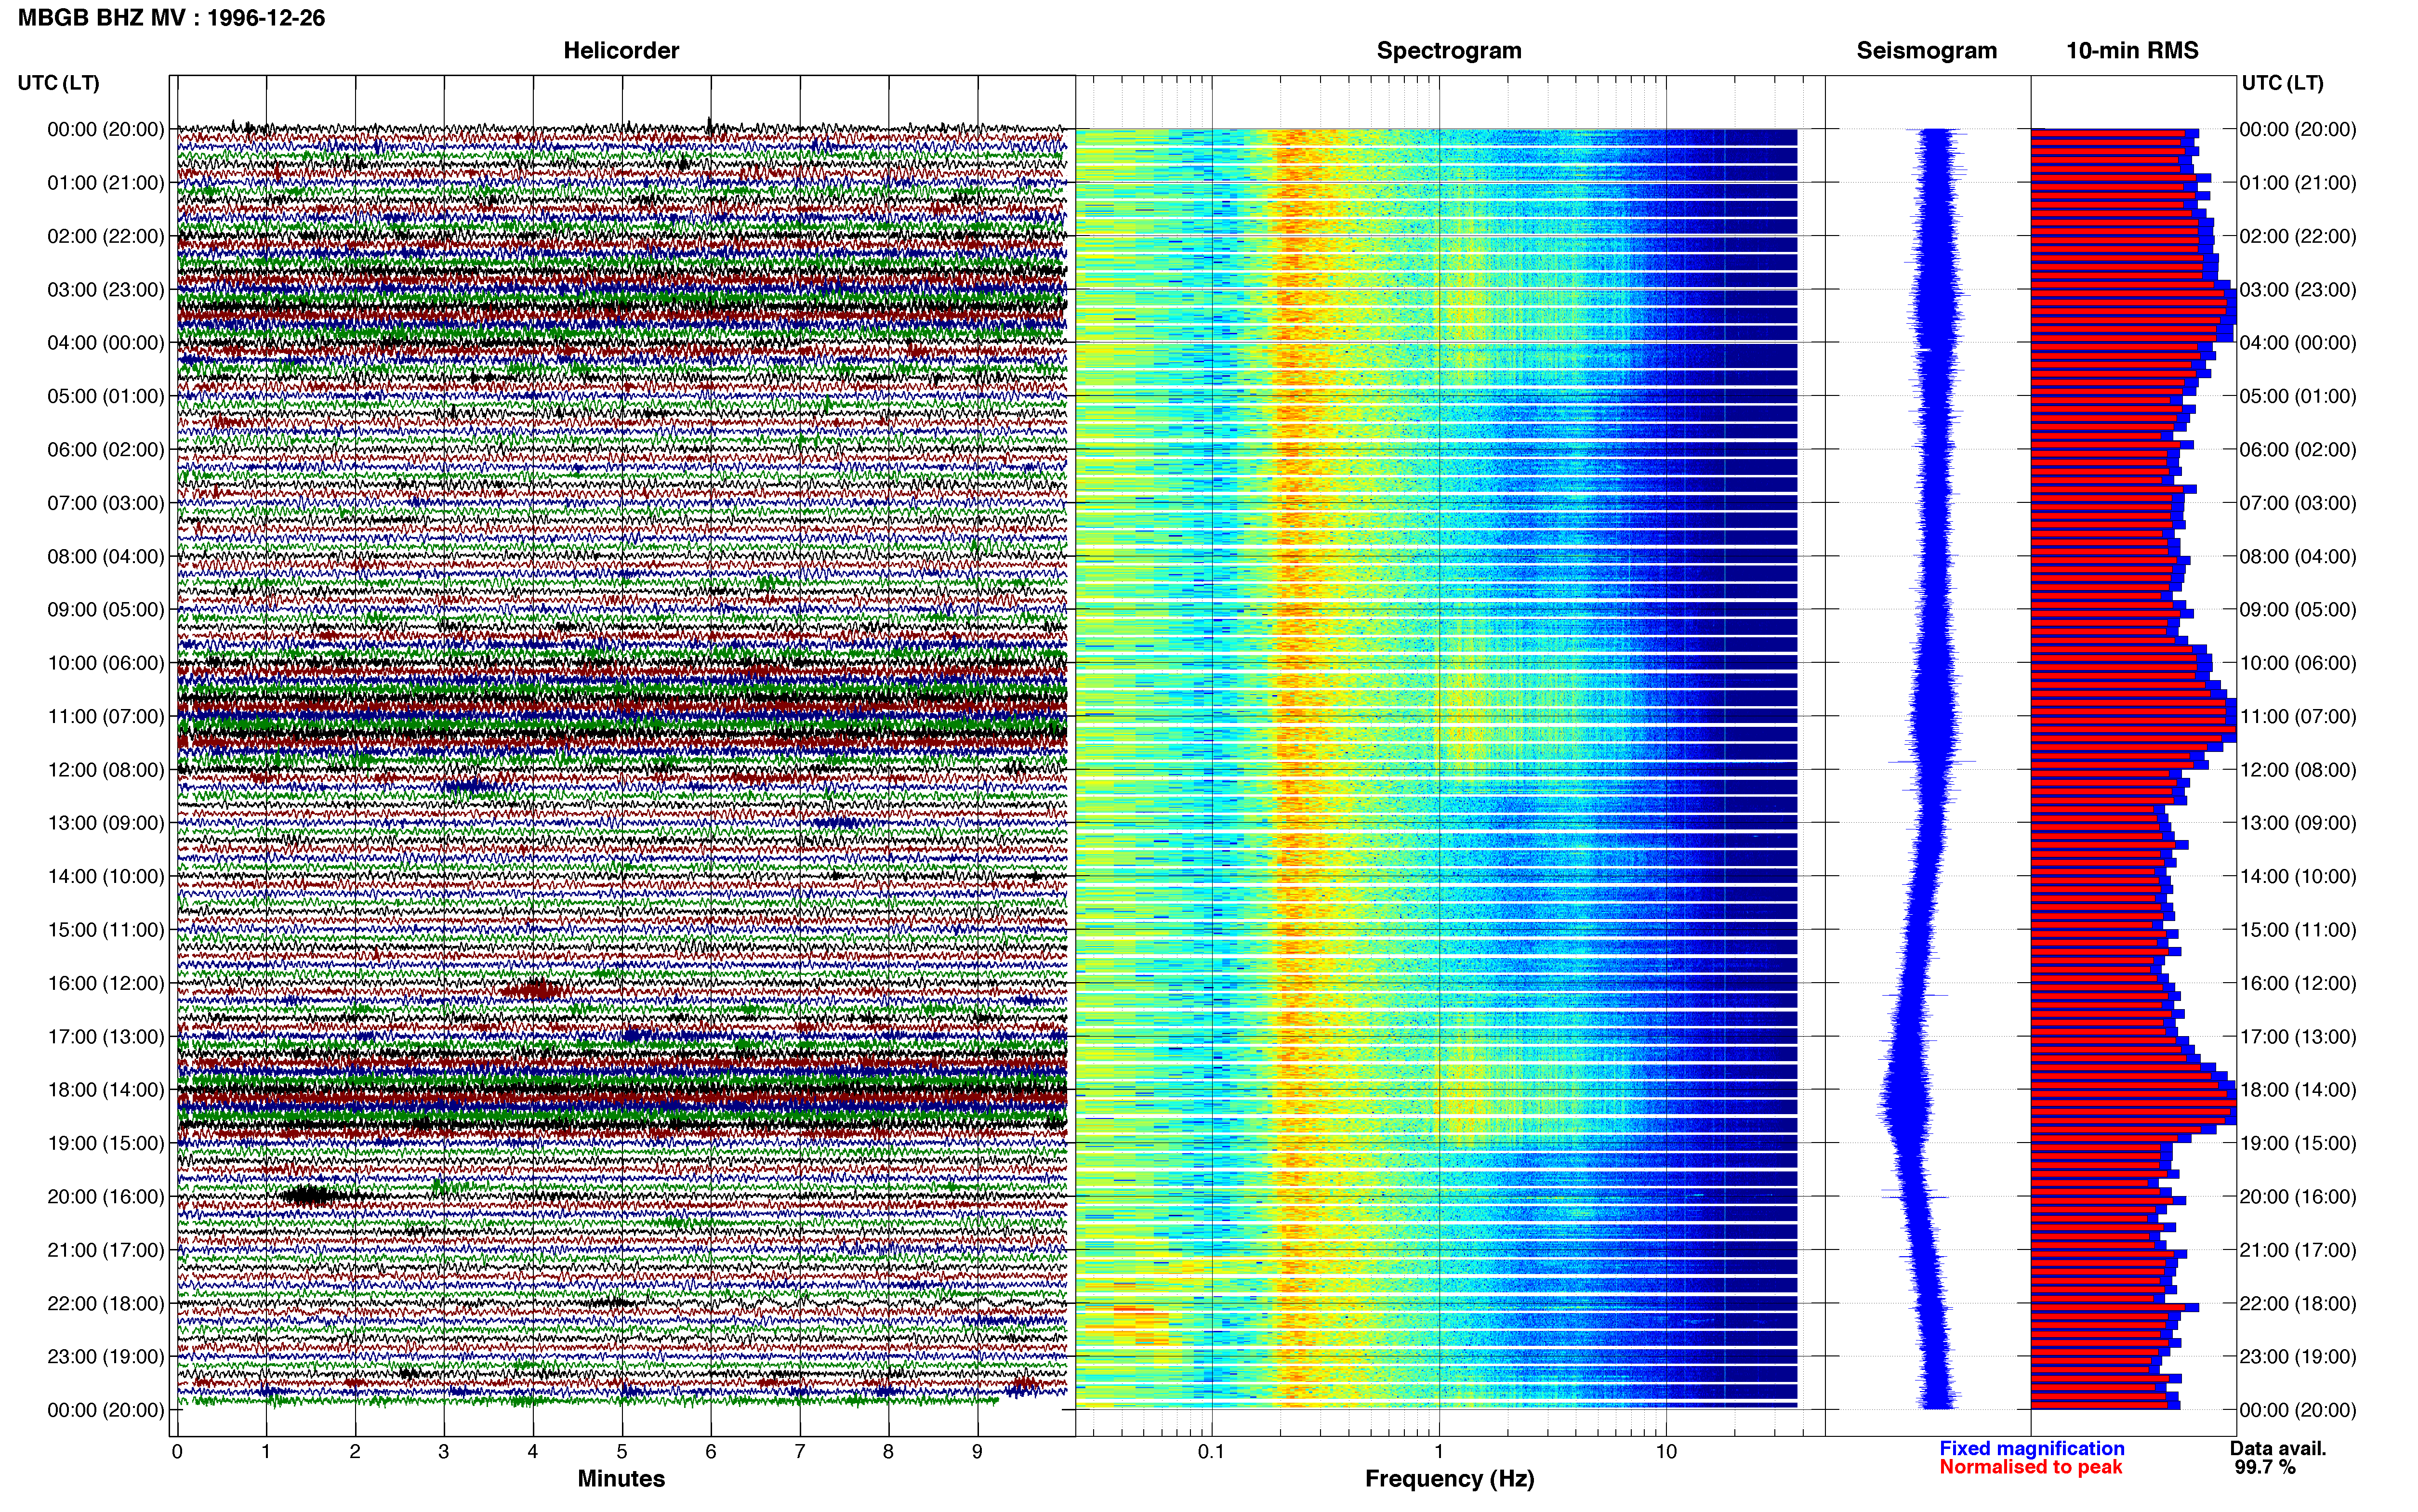Click 06:00 (02:00) label beside the RMS panel
This screenshot has width=2418, height=1512.
(x=2298, y=450)
